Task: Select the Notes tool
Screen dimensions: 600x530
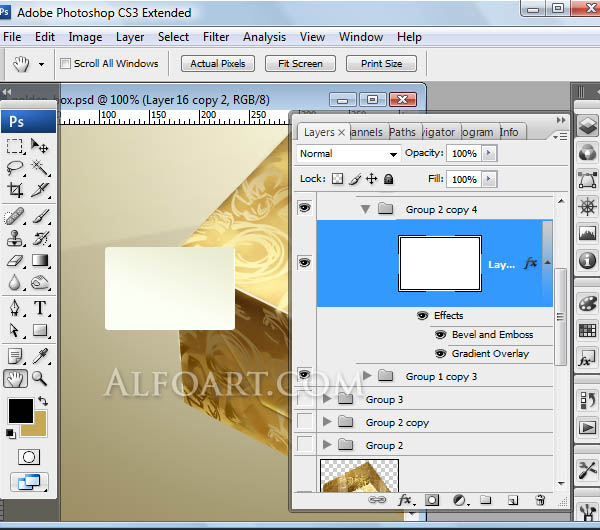Action: 15,356
